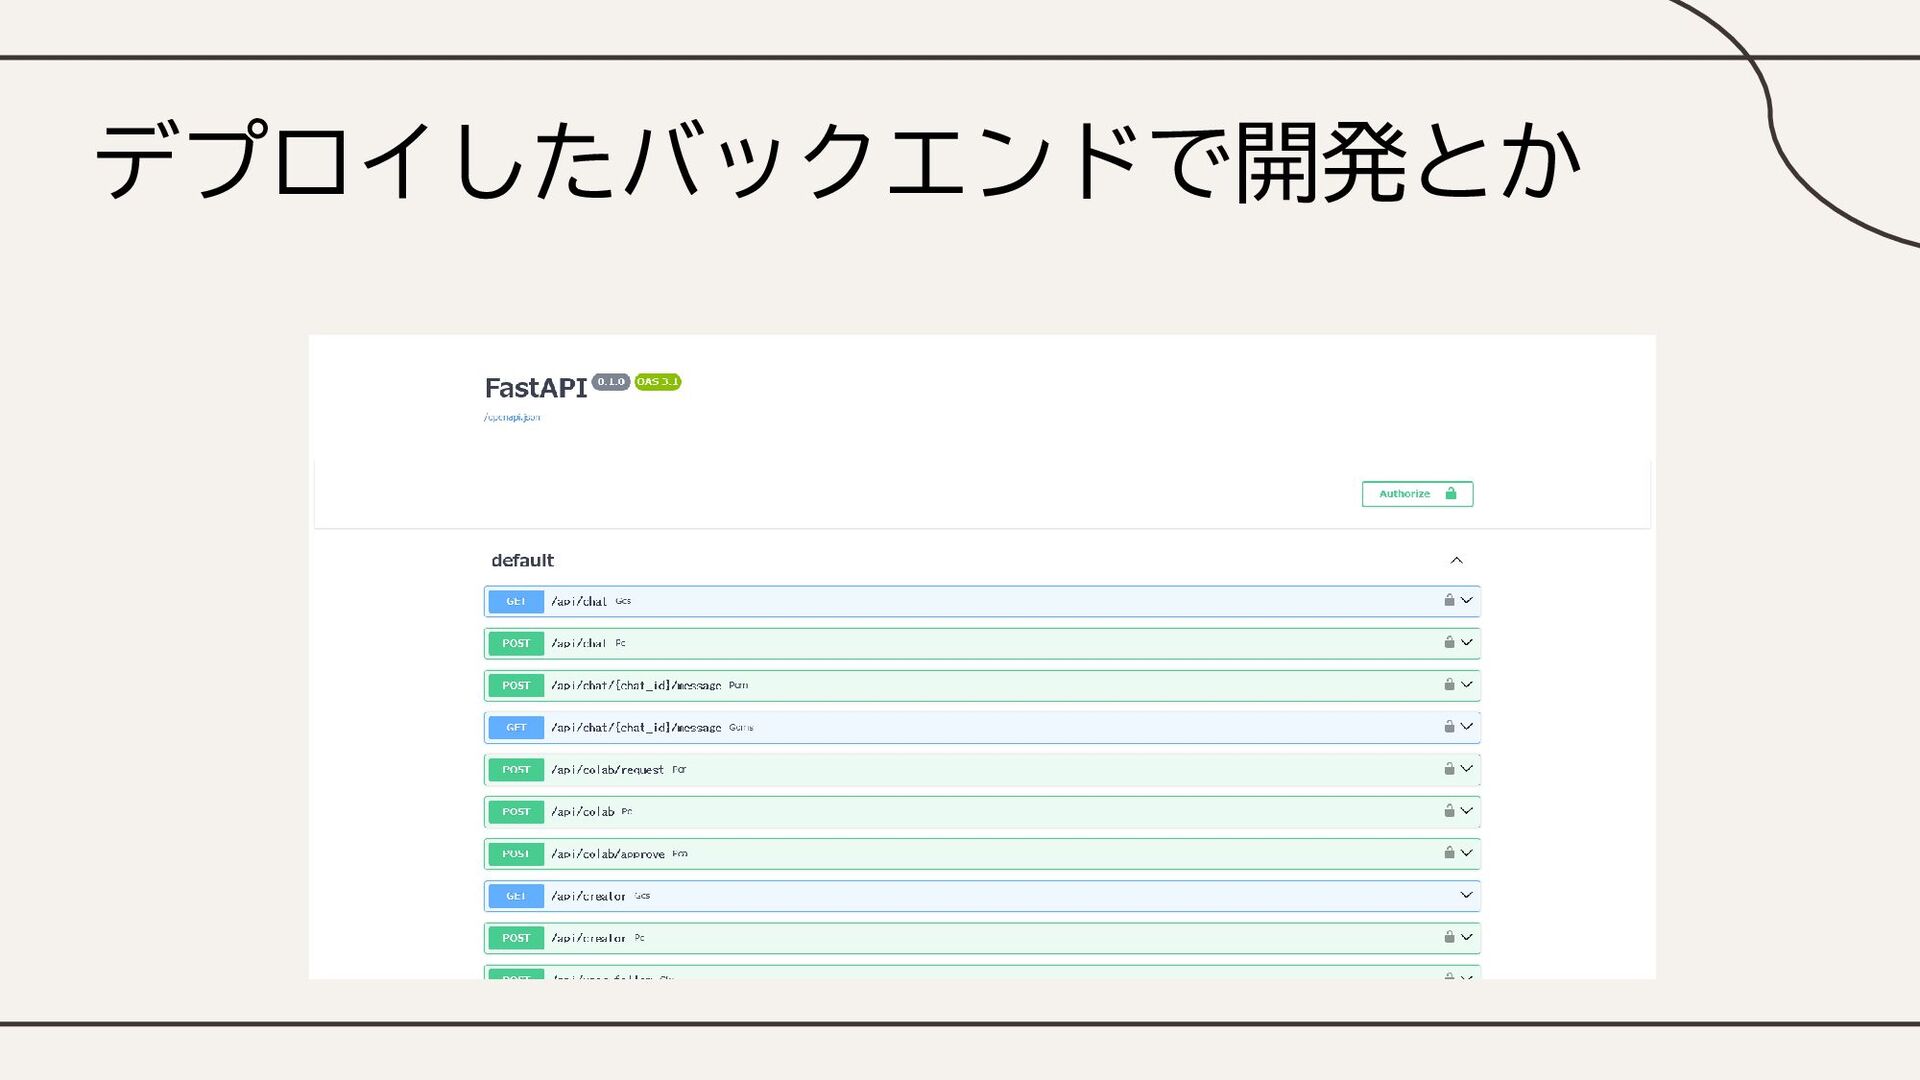Collapse the default section chevron
Viewport: 1920px width, 1080px height.
(1456, 560)
